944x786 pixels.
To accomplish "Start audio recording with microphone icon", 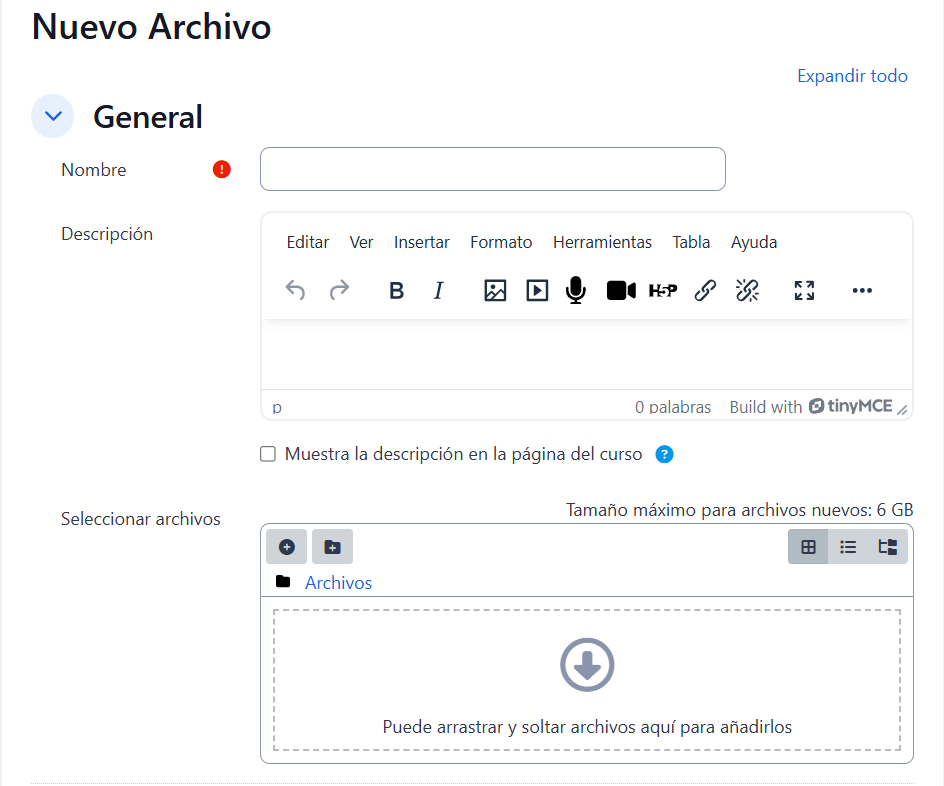I will click(575, 291).
